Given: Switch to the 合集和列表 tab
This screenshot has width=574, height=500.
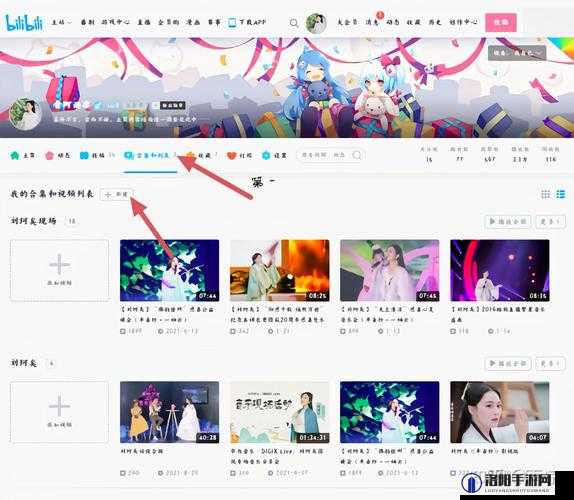Looking at the screenshot, I should pyautogui.click(x=150, y=156).
